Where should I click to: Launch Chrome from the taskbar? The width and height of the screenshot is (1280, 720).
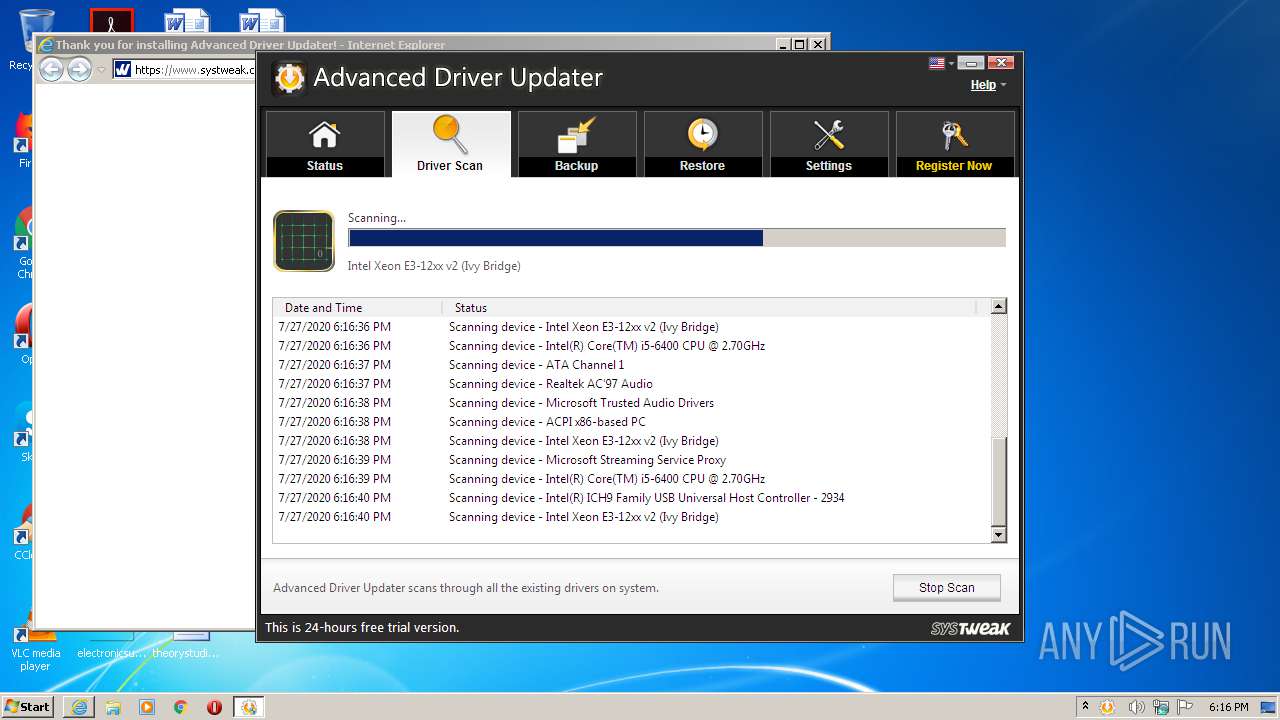coord(181,707)
